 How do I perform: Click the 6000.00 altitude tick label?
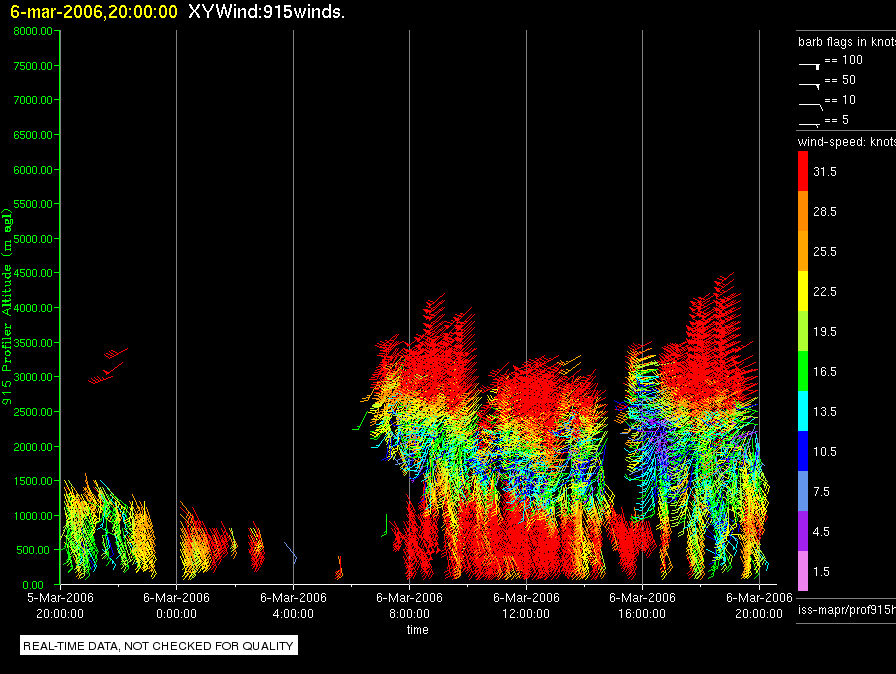coord(33,170)
